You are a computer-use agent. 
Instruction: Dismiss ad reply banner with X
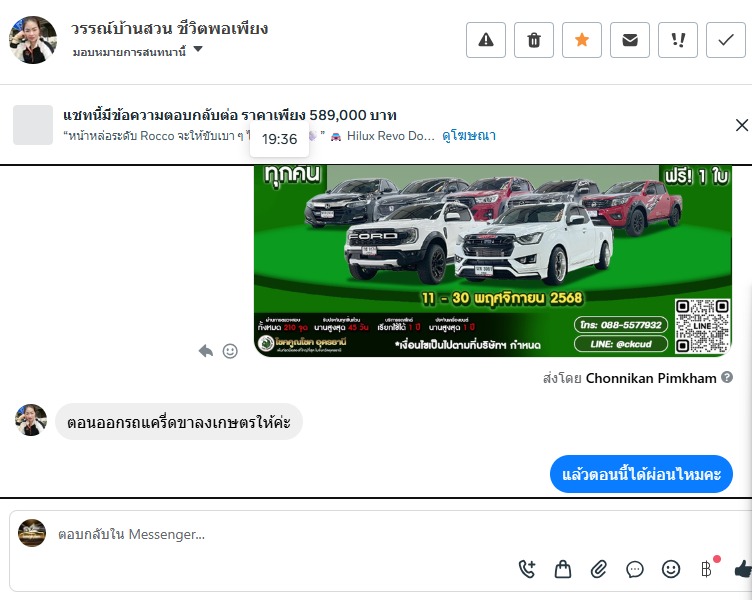pyautogui.click(x=741, y=125)
